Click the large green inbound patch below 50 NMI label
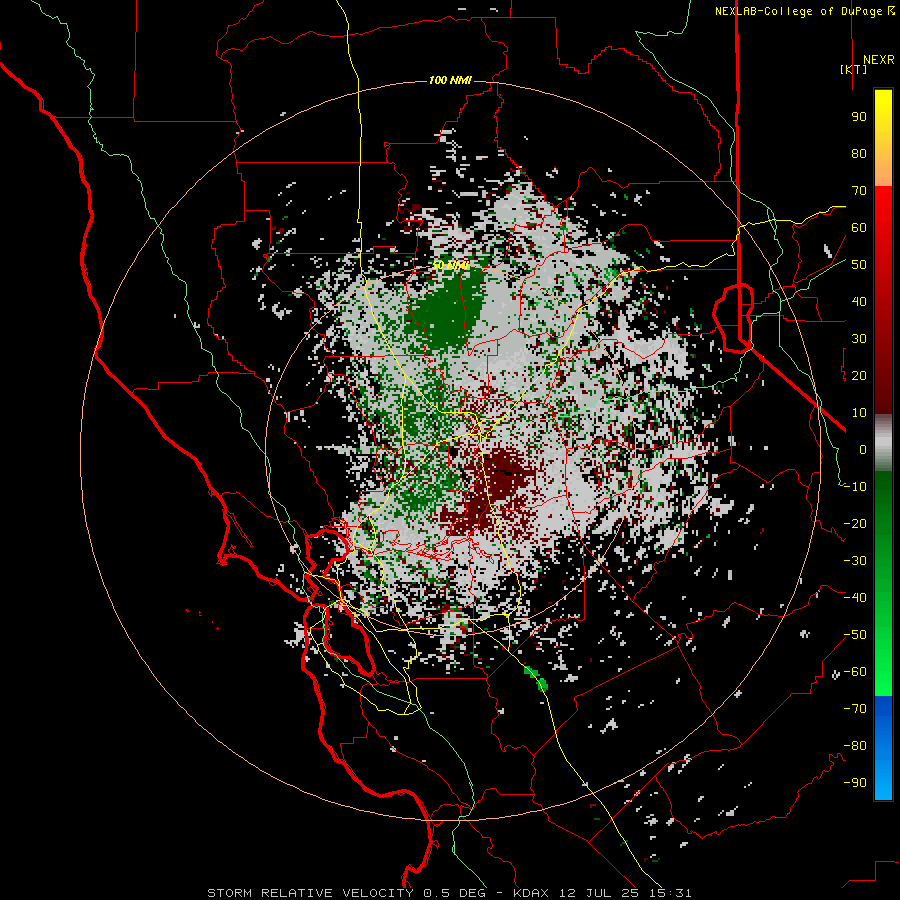The height and width of the screenshot is (900, 900). 448,313
